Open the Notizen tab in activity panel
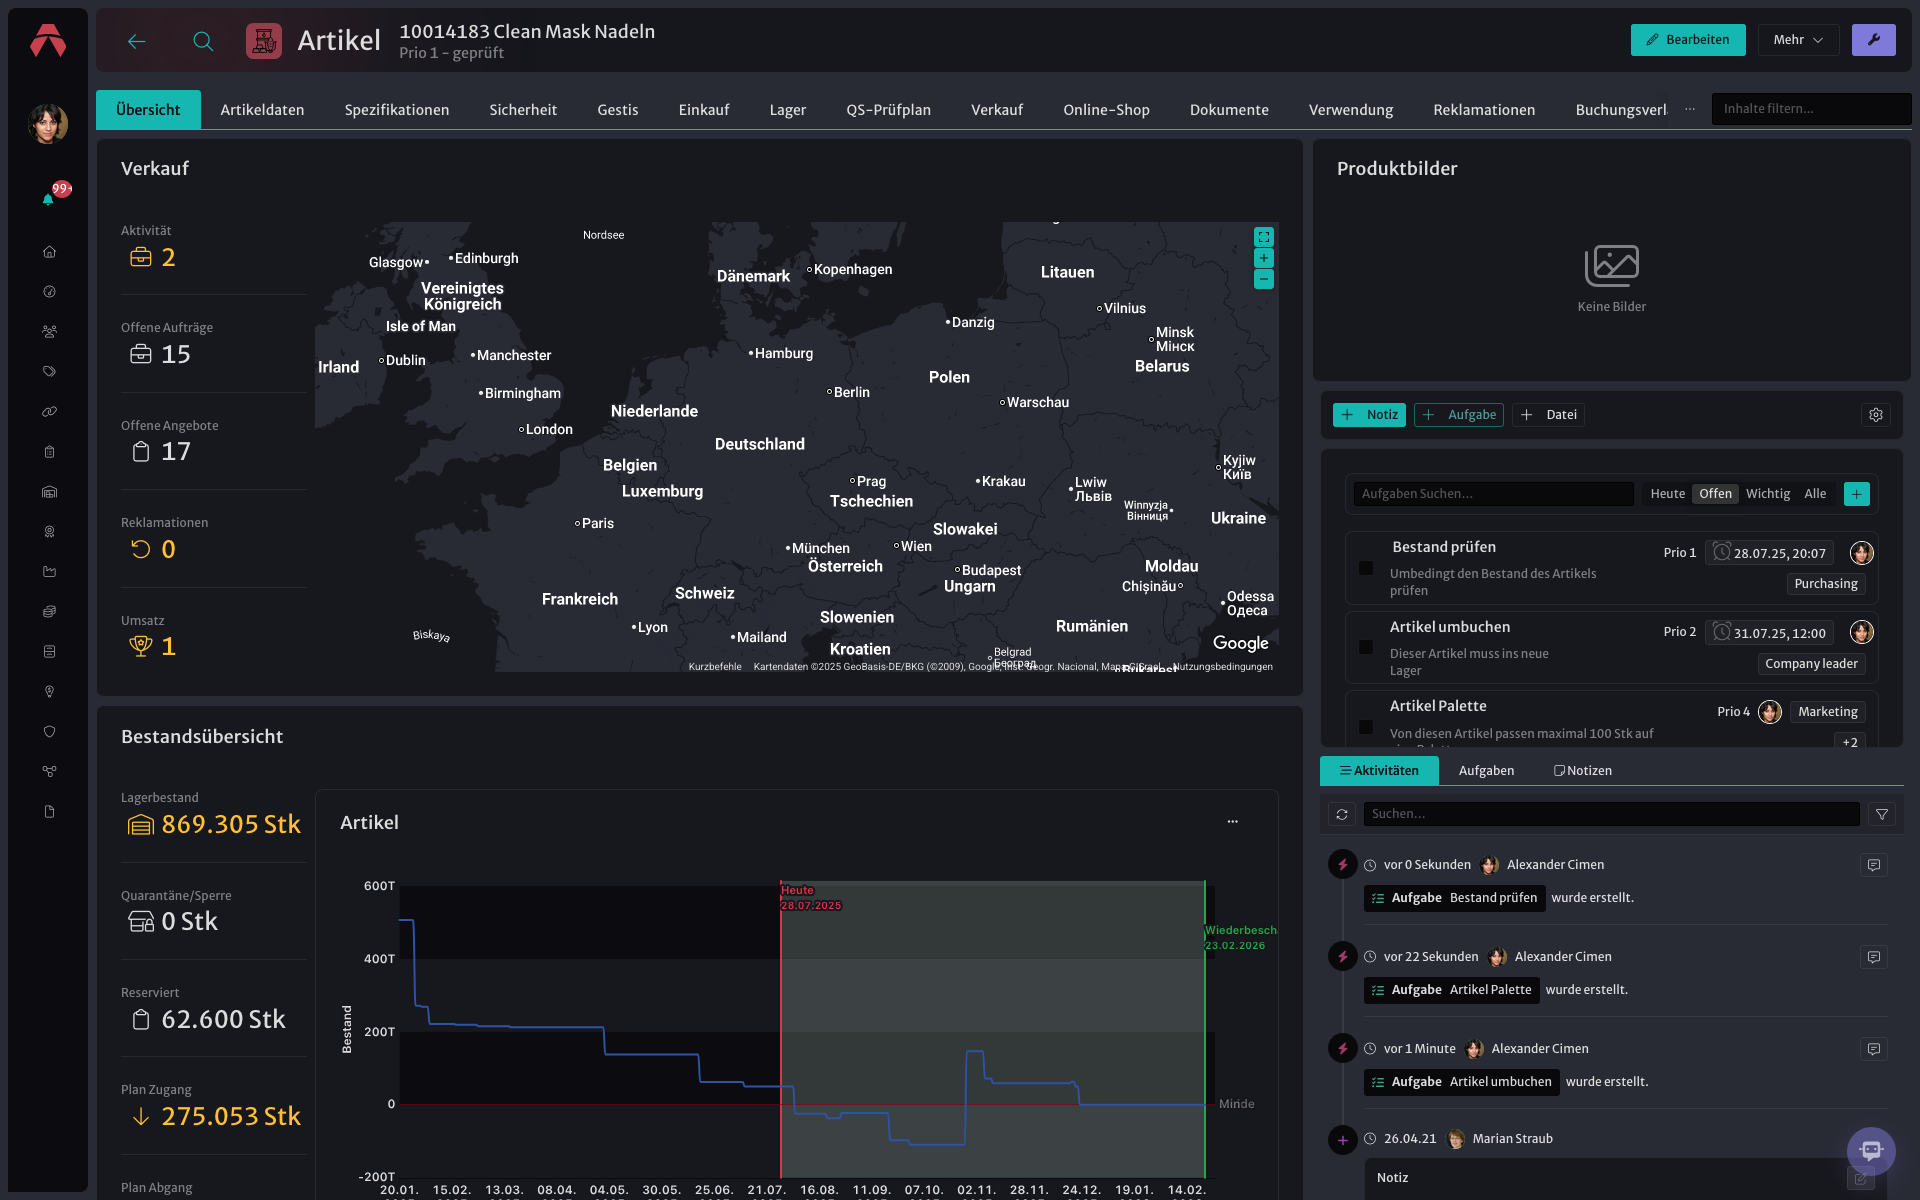 point(1583,771)
